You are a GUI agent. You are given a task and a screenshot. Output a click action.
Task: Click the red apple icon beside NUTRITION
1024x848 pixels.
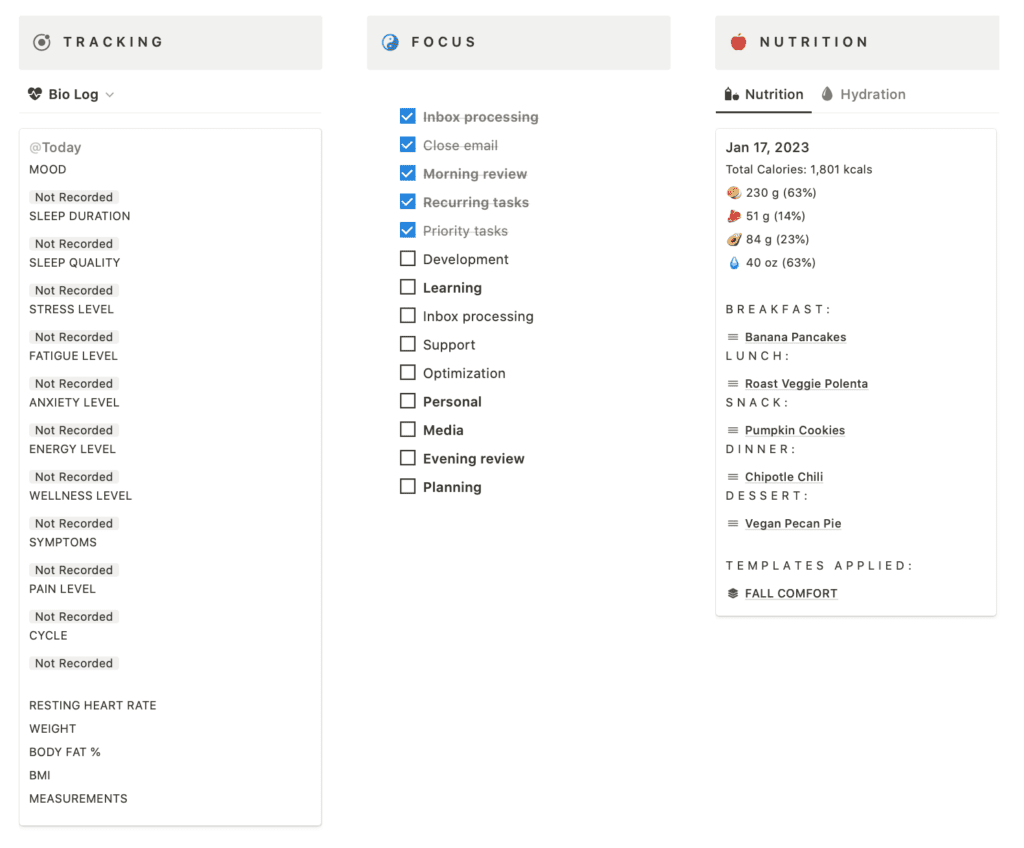(737, 42)
